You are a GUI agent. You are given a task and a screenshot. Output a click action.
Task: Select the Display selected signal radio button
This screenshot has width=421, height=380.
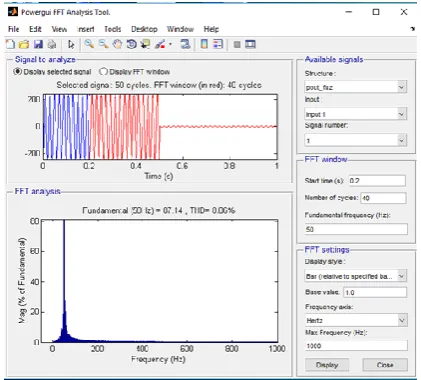[x=17, y=72]
